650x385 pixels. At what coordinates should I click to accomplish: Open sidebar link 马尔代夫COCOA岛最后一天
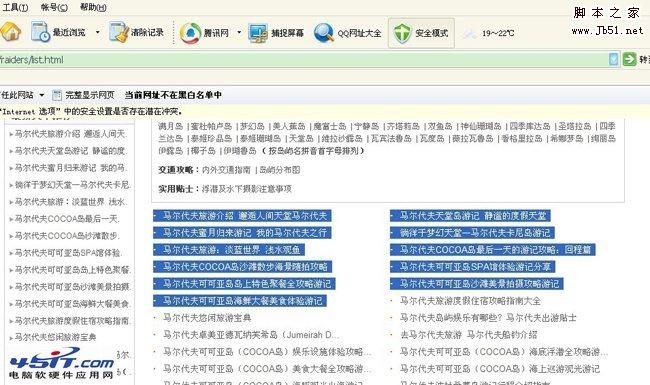pyautogui.click(x=68, y=219)
